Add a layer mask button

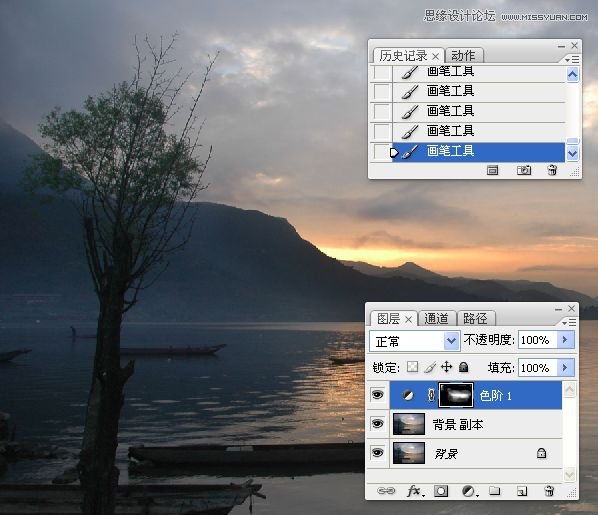click(x=441, y=491)
